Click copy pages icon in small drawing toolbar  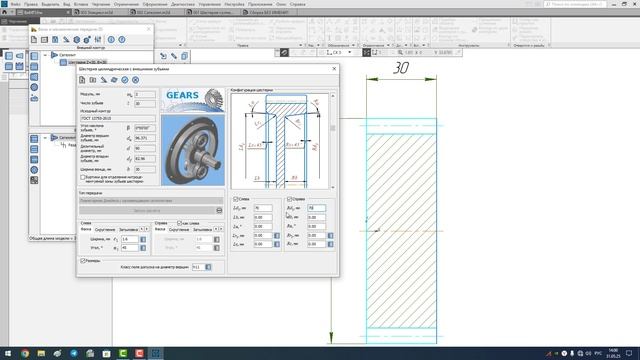[x=184, y=56]
